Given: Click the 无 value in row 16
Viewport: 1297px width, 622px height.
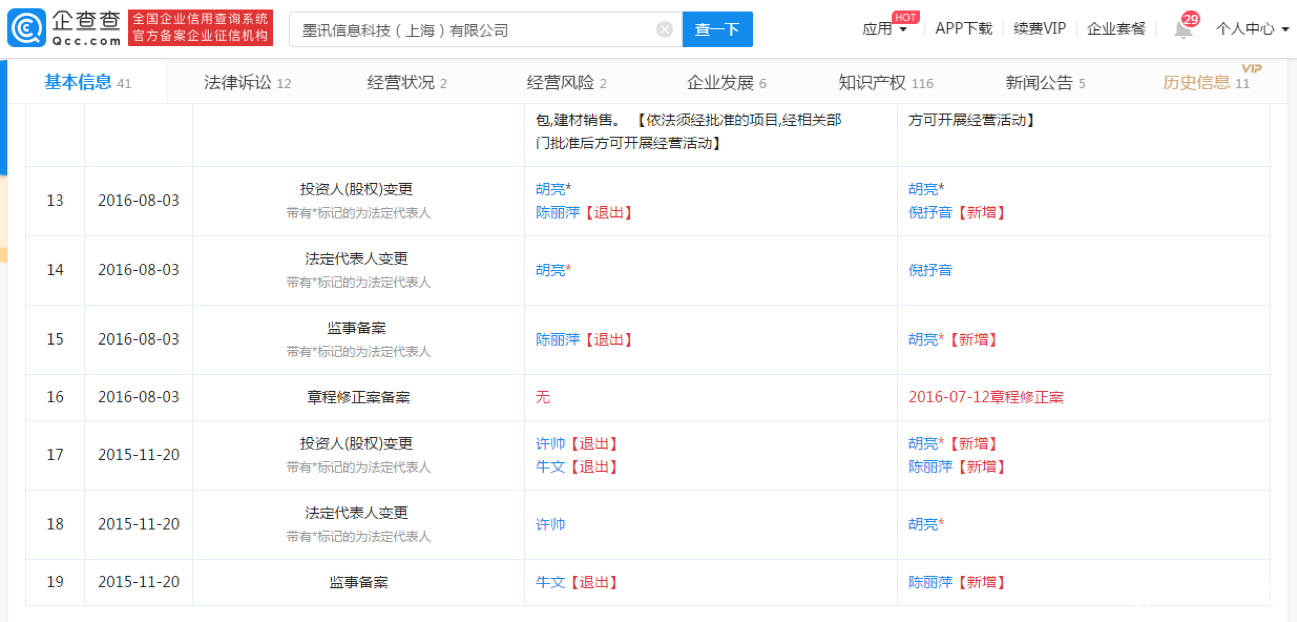Looking at the screenshot, I should pos(543,397).
